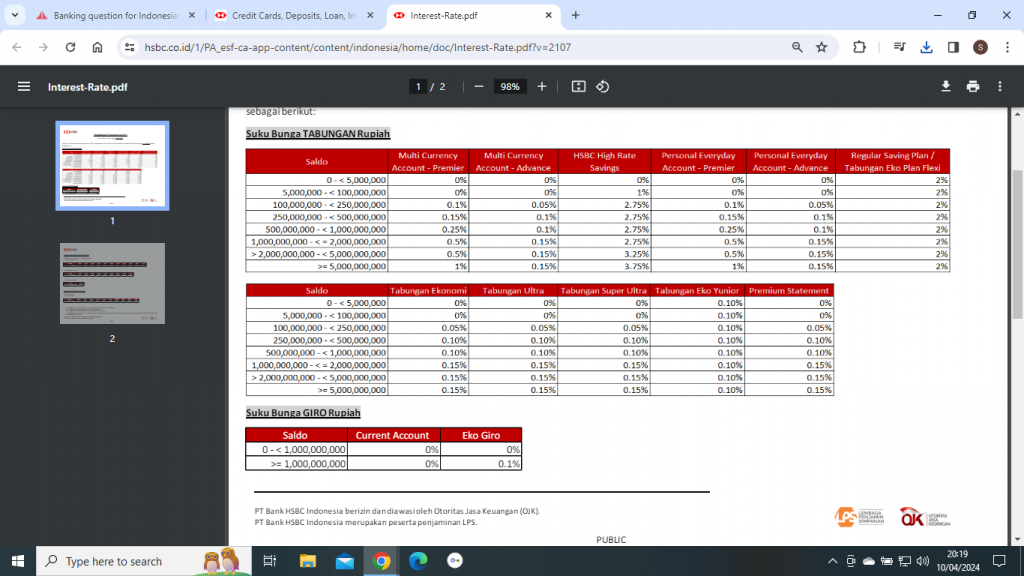Open a new browser tab
This screenshot has width=1024, height=576.
click(575, 15)
